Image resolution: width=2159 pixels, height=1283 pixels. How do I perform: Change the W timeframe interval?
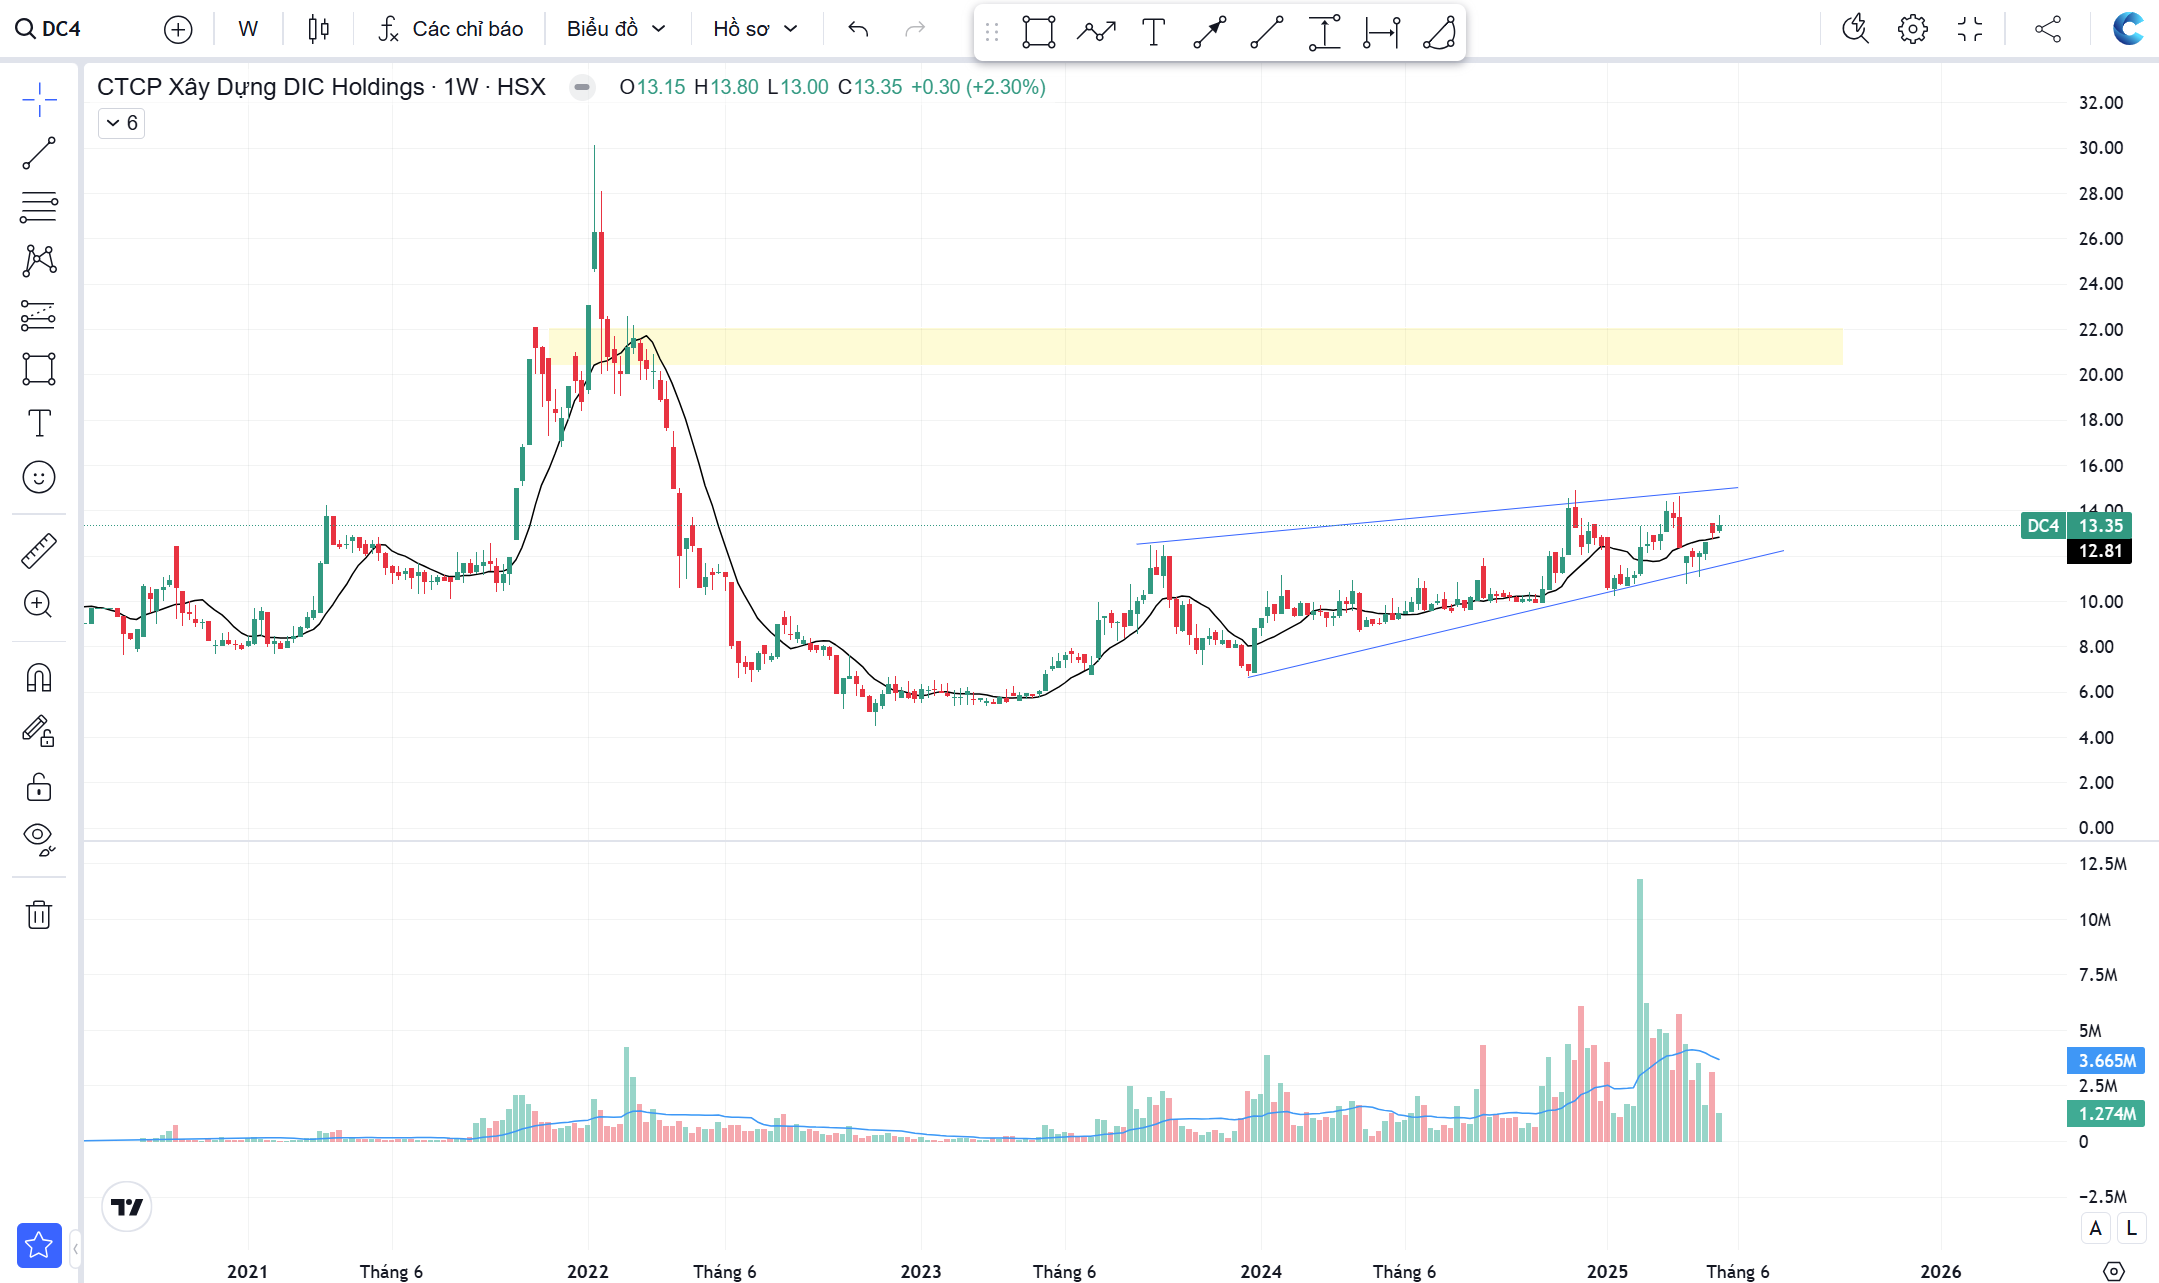[248, 29]
